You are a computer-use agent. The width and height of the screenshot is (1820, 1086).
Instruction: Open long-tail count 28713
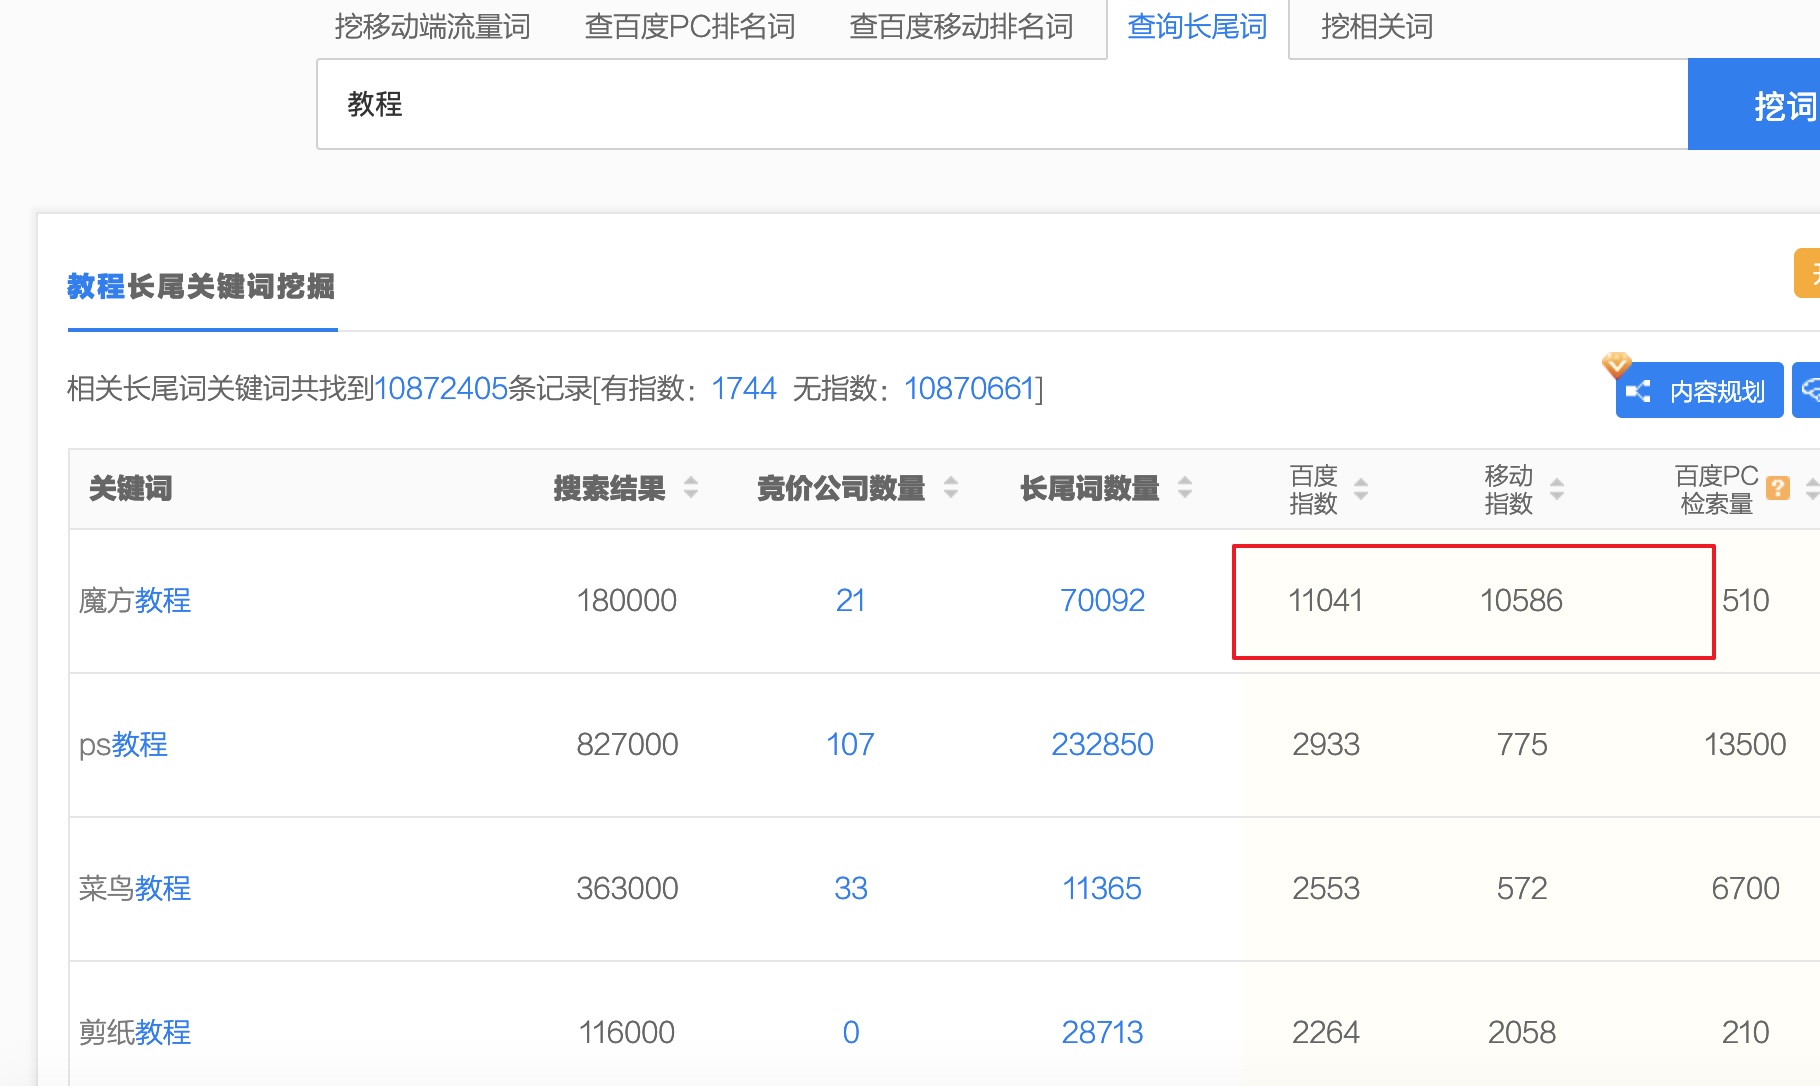[x=1102, y=1033]
